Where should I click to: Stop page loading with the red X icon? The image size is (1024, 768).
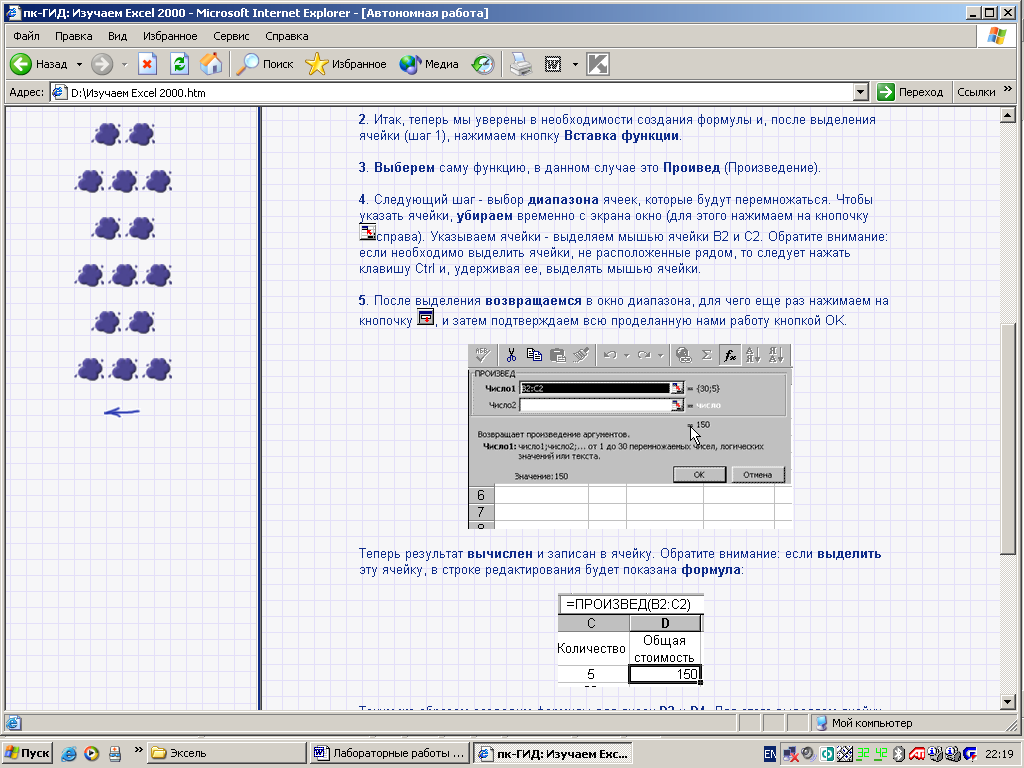[x=148, y=64]
